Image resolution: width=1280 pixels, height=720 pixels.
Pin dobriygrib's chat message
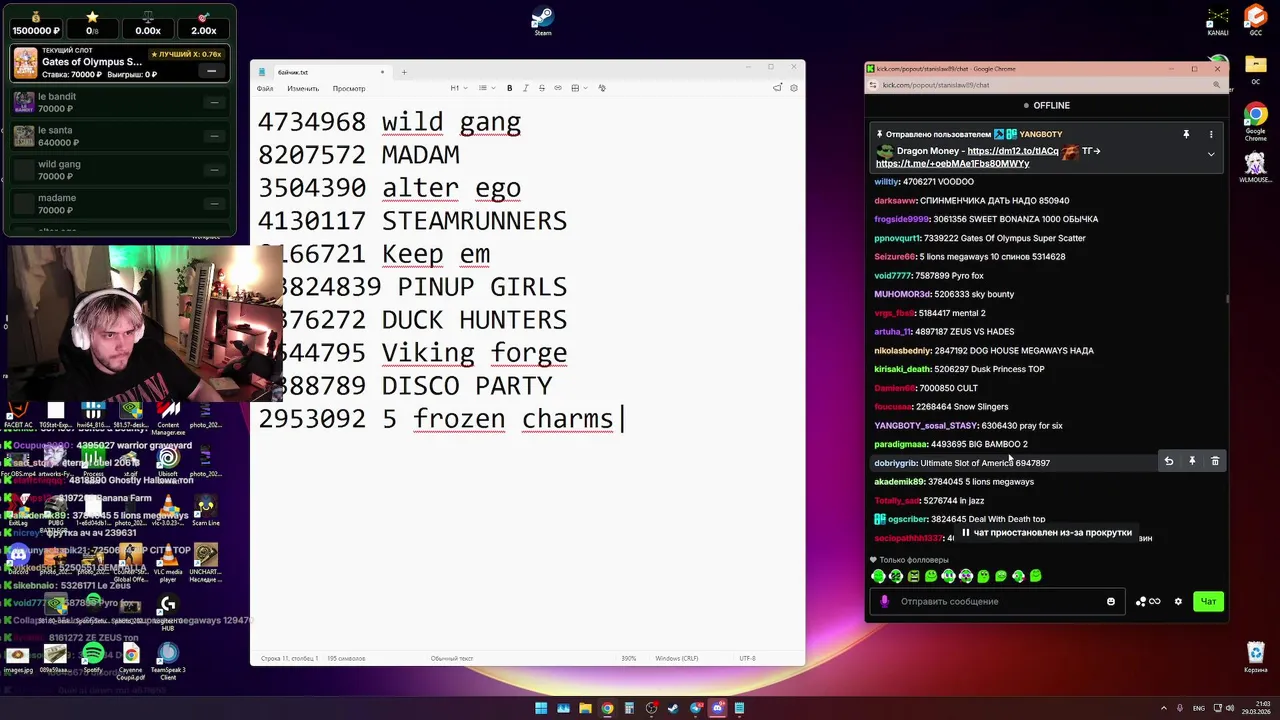[1192, 461]
